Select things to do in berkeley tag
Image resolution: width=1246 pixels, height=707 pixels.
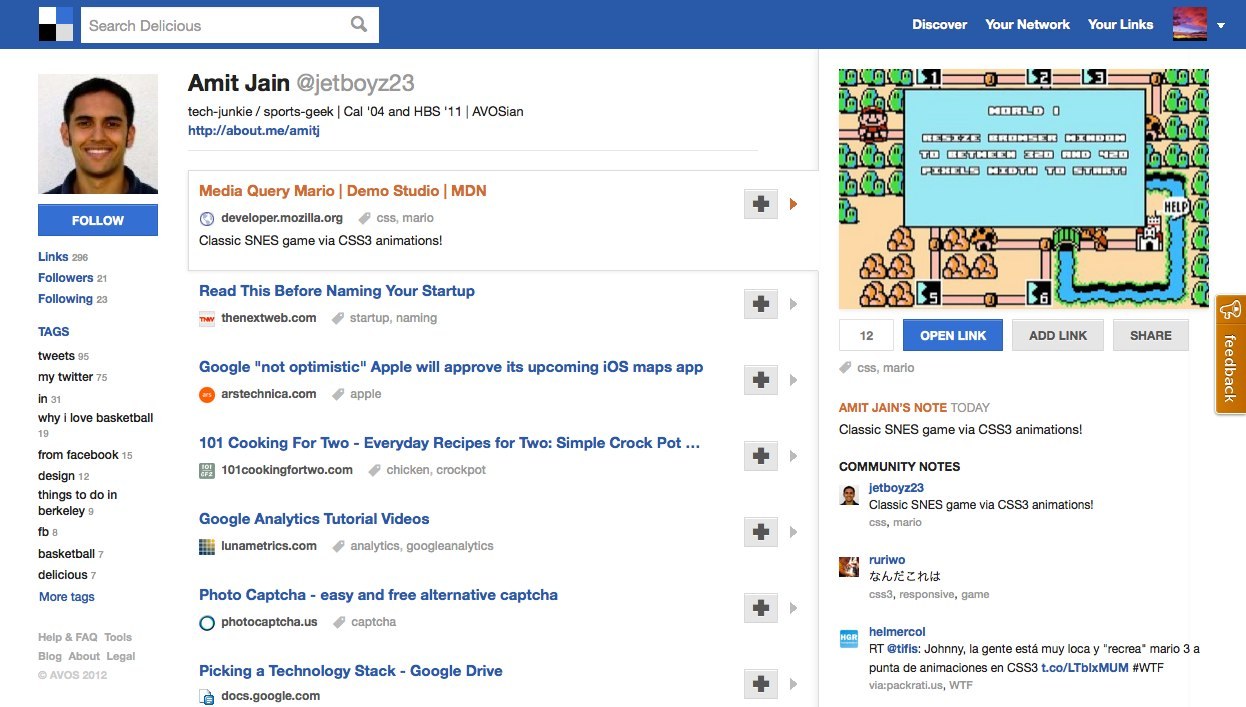78,503
